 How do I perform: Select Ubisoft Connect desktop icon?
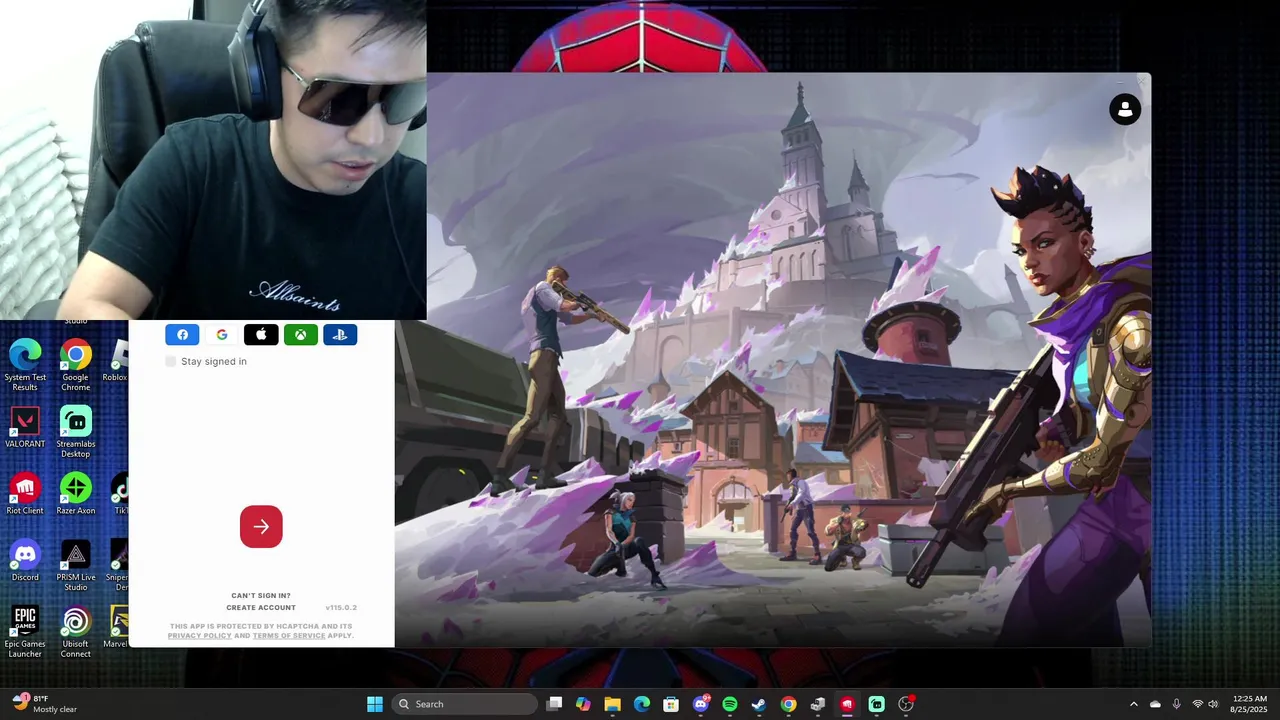75,631
